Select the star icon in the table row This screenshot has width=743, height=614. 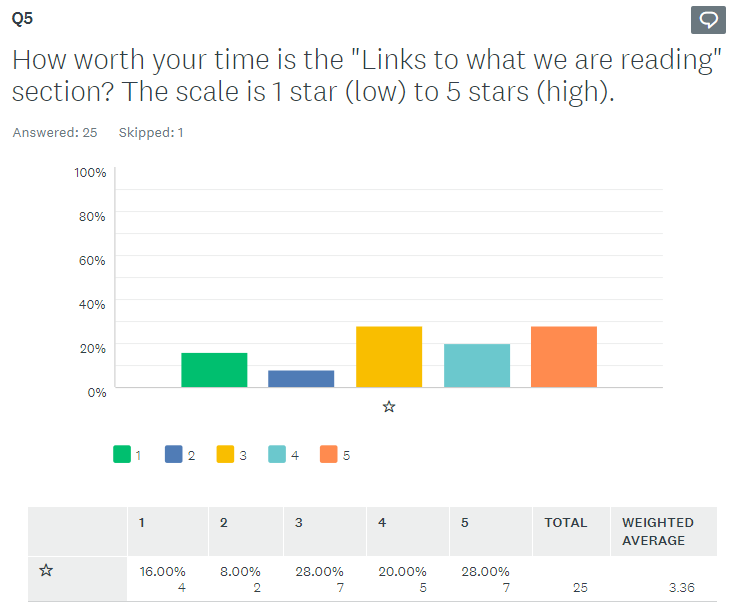coord(45,571)
